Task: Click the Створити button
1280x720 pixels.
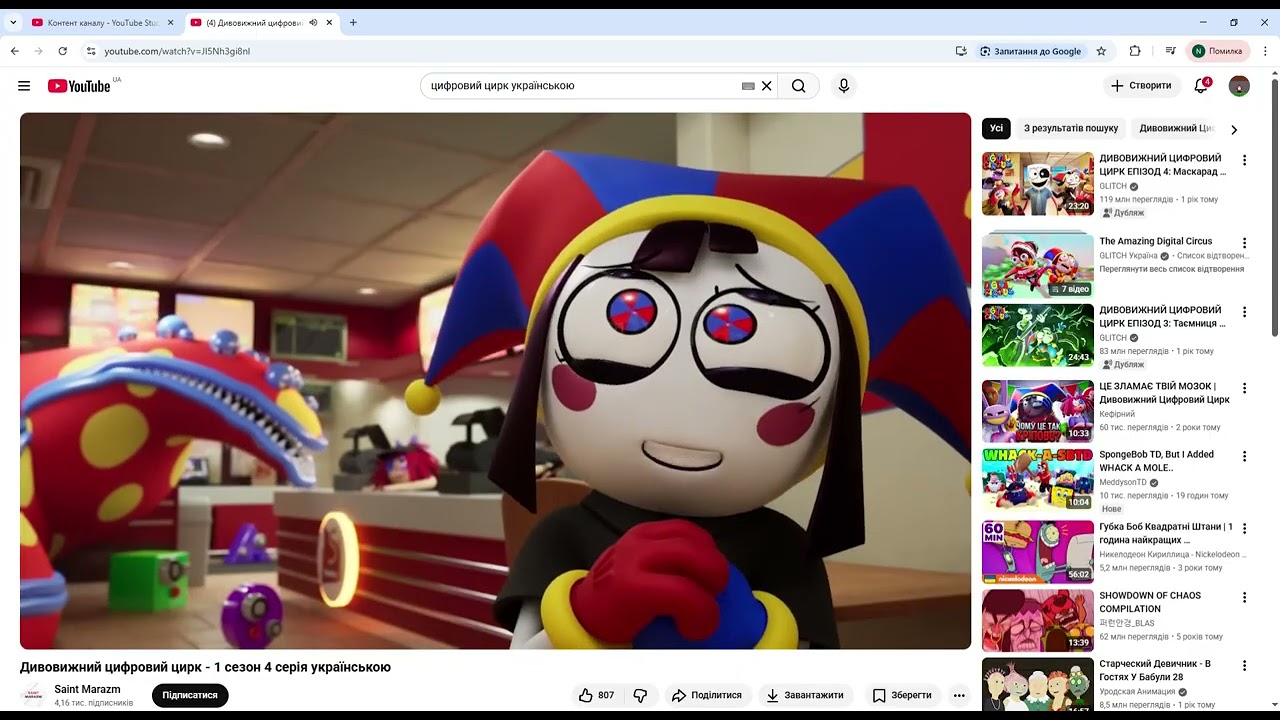Action: pos(1142,86)
